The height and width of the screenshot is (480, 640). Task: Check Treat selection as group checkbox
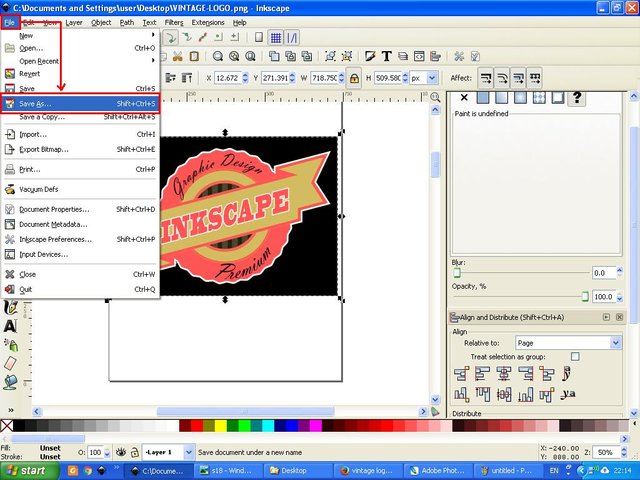[x=575, y=357]
